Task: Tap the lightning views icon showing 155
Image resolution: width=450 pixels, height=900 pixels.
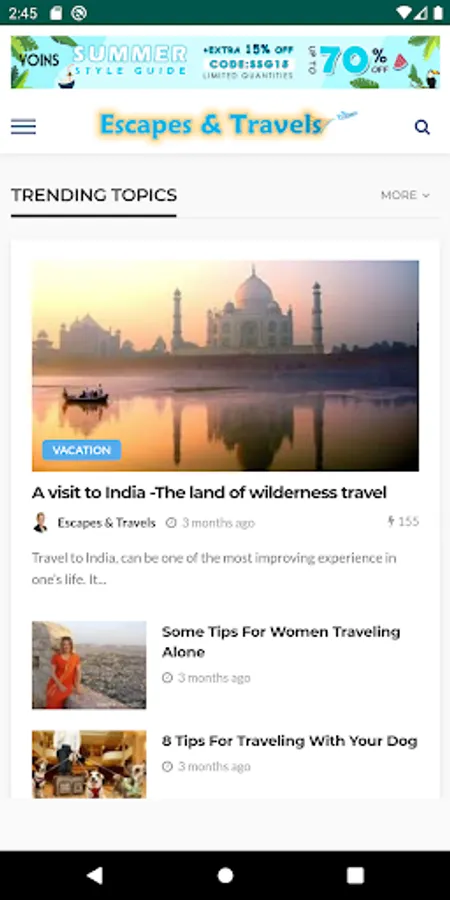Action: pyautogui.click(x=391, y=521)
